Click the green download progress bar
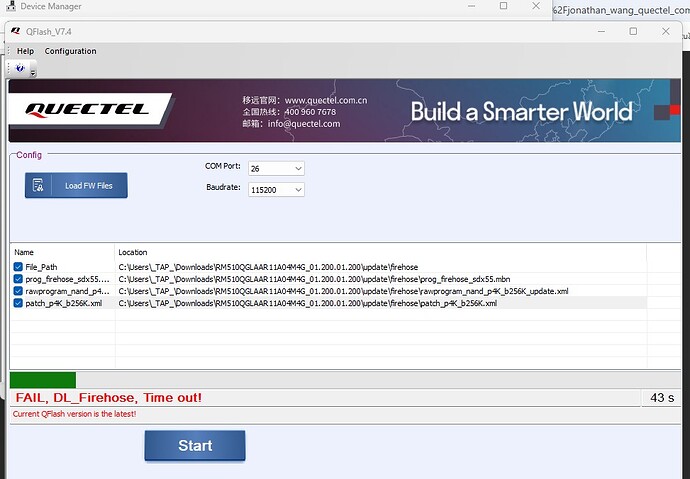690x479 pixels. click(x=43, y=380)
